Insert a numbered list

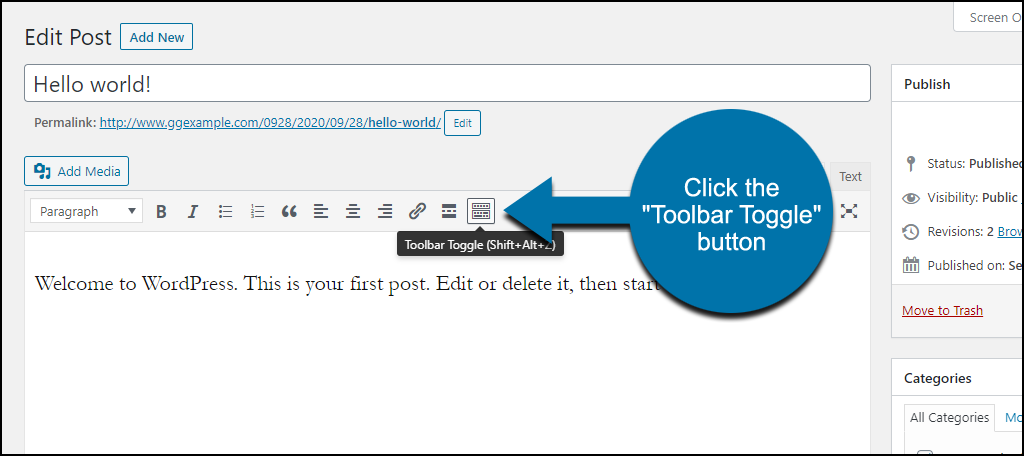(257, 212)
